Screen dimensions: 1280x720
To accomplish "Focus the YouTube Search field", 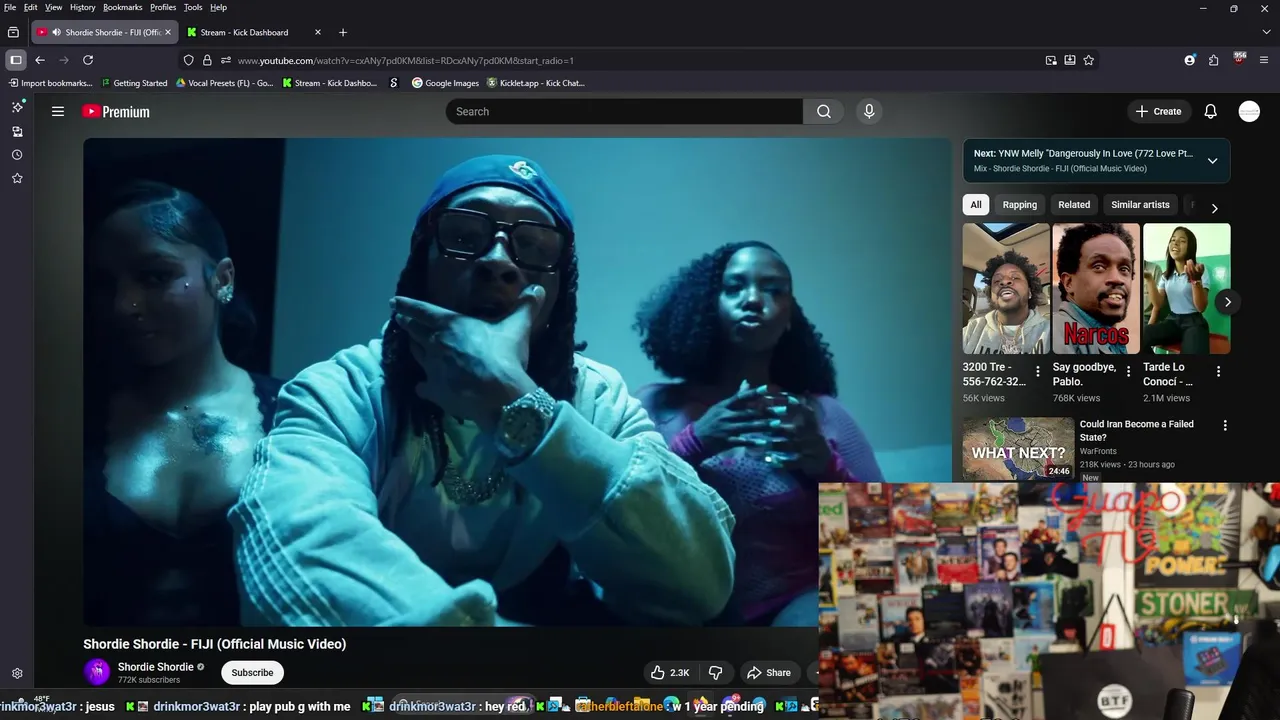I will [624, 111].
